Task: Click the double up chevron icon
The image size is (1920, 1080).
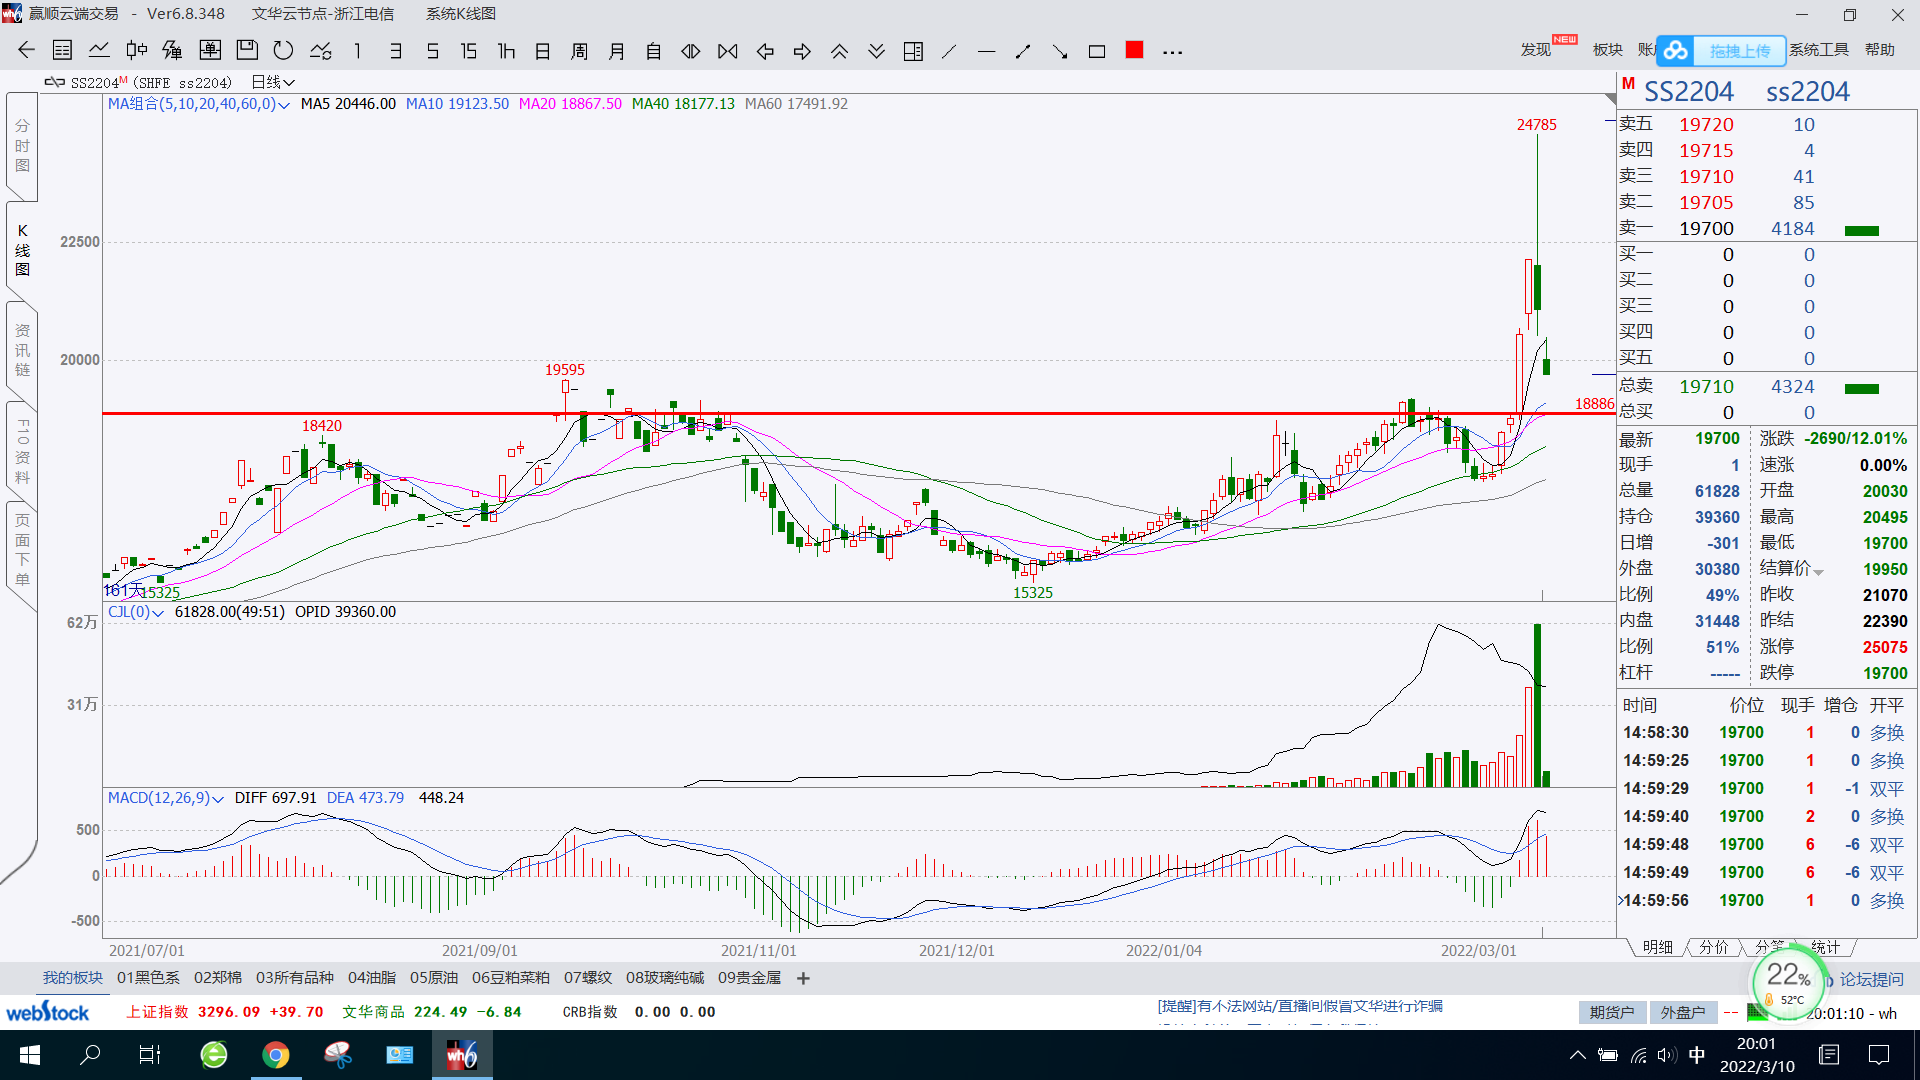Action: [839, 51]
